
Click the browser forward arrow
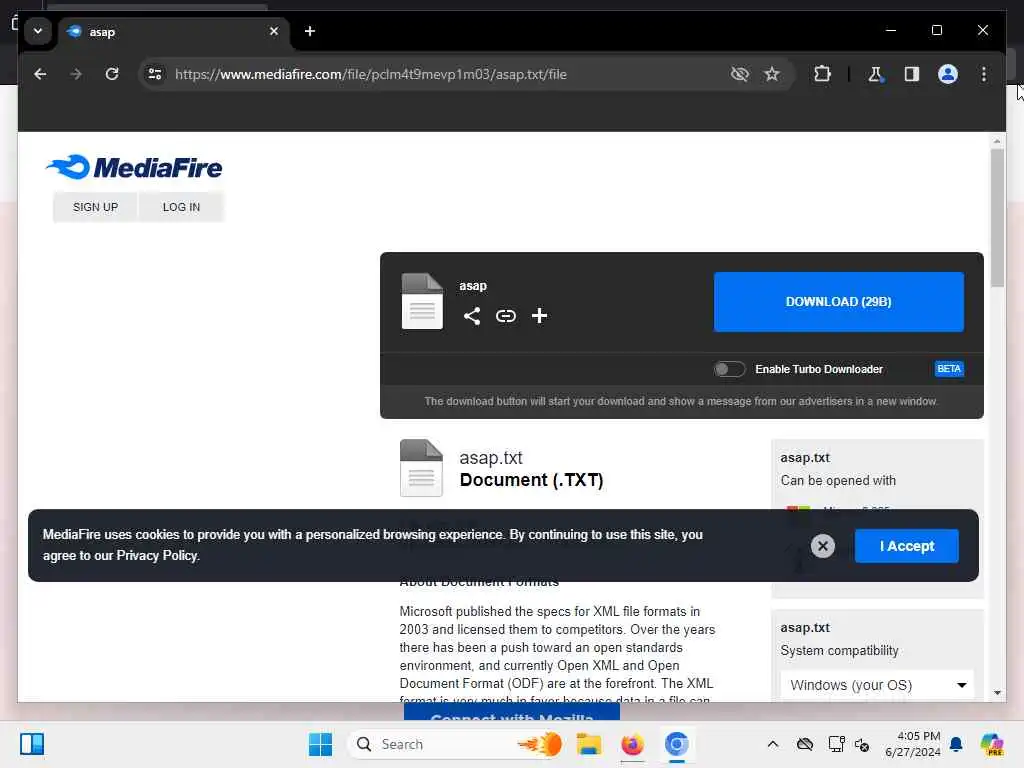pos(76,74)
